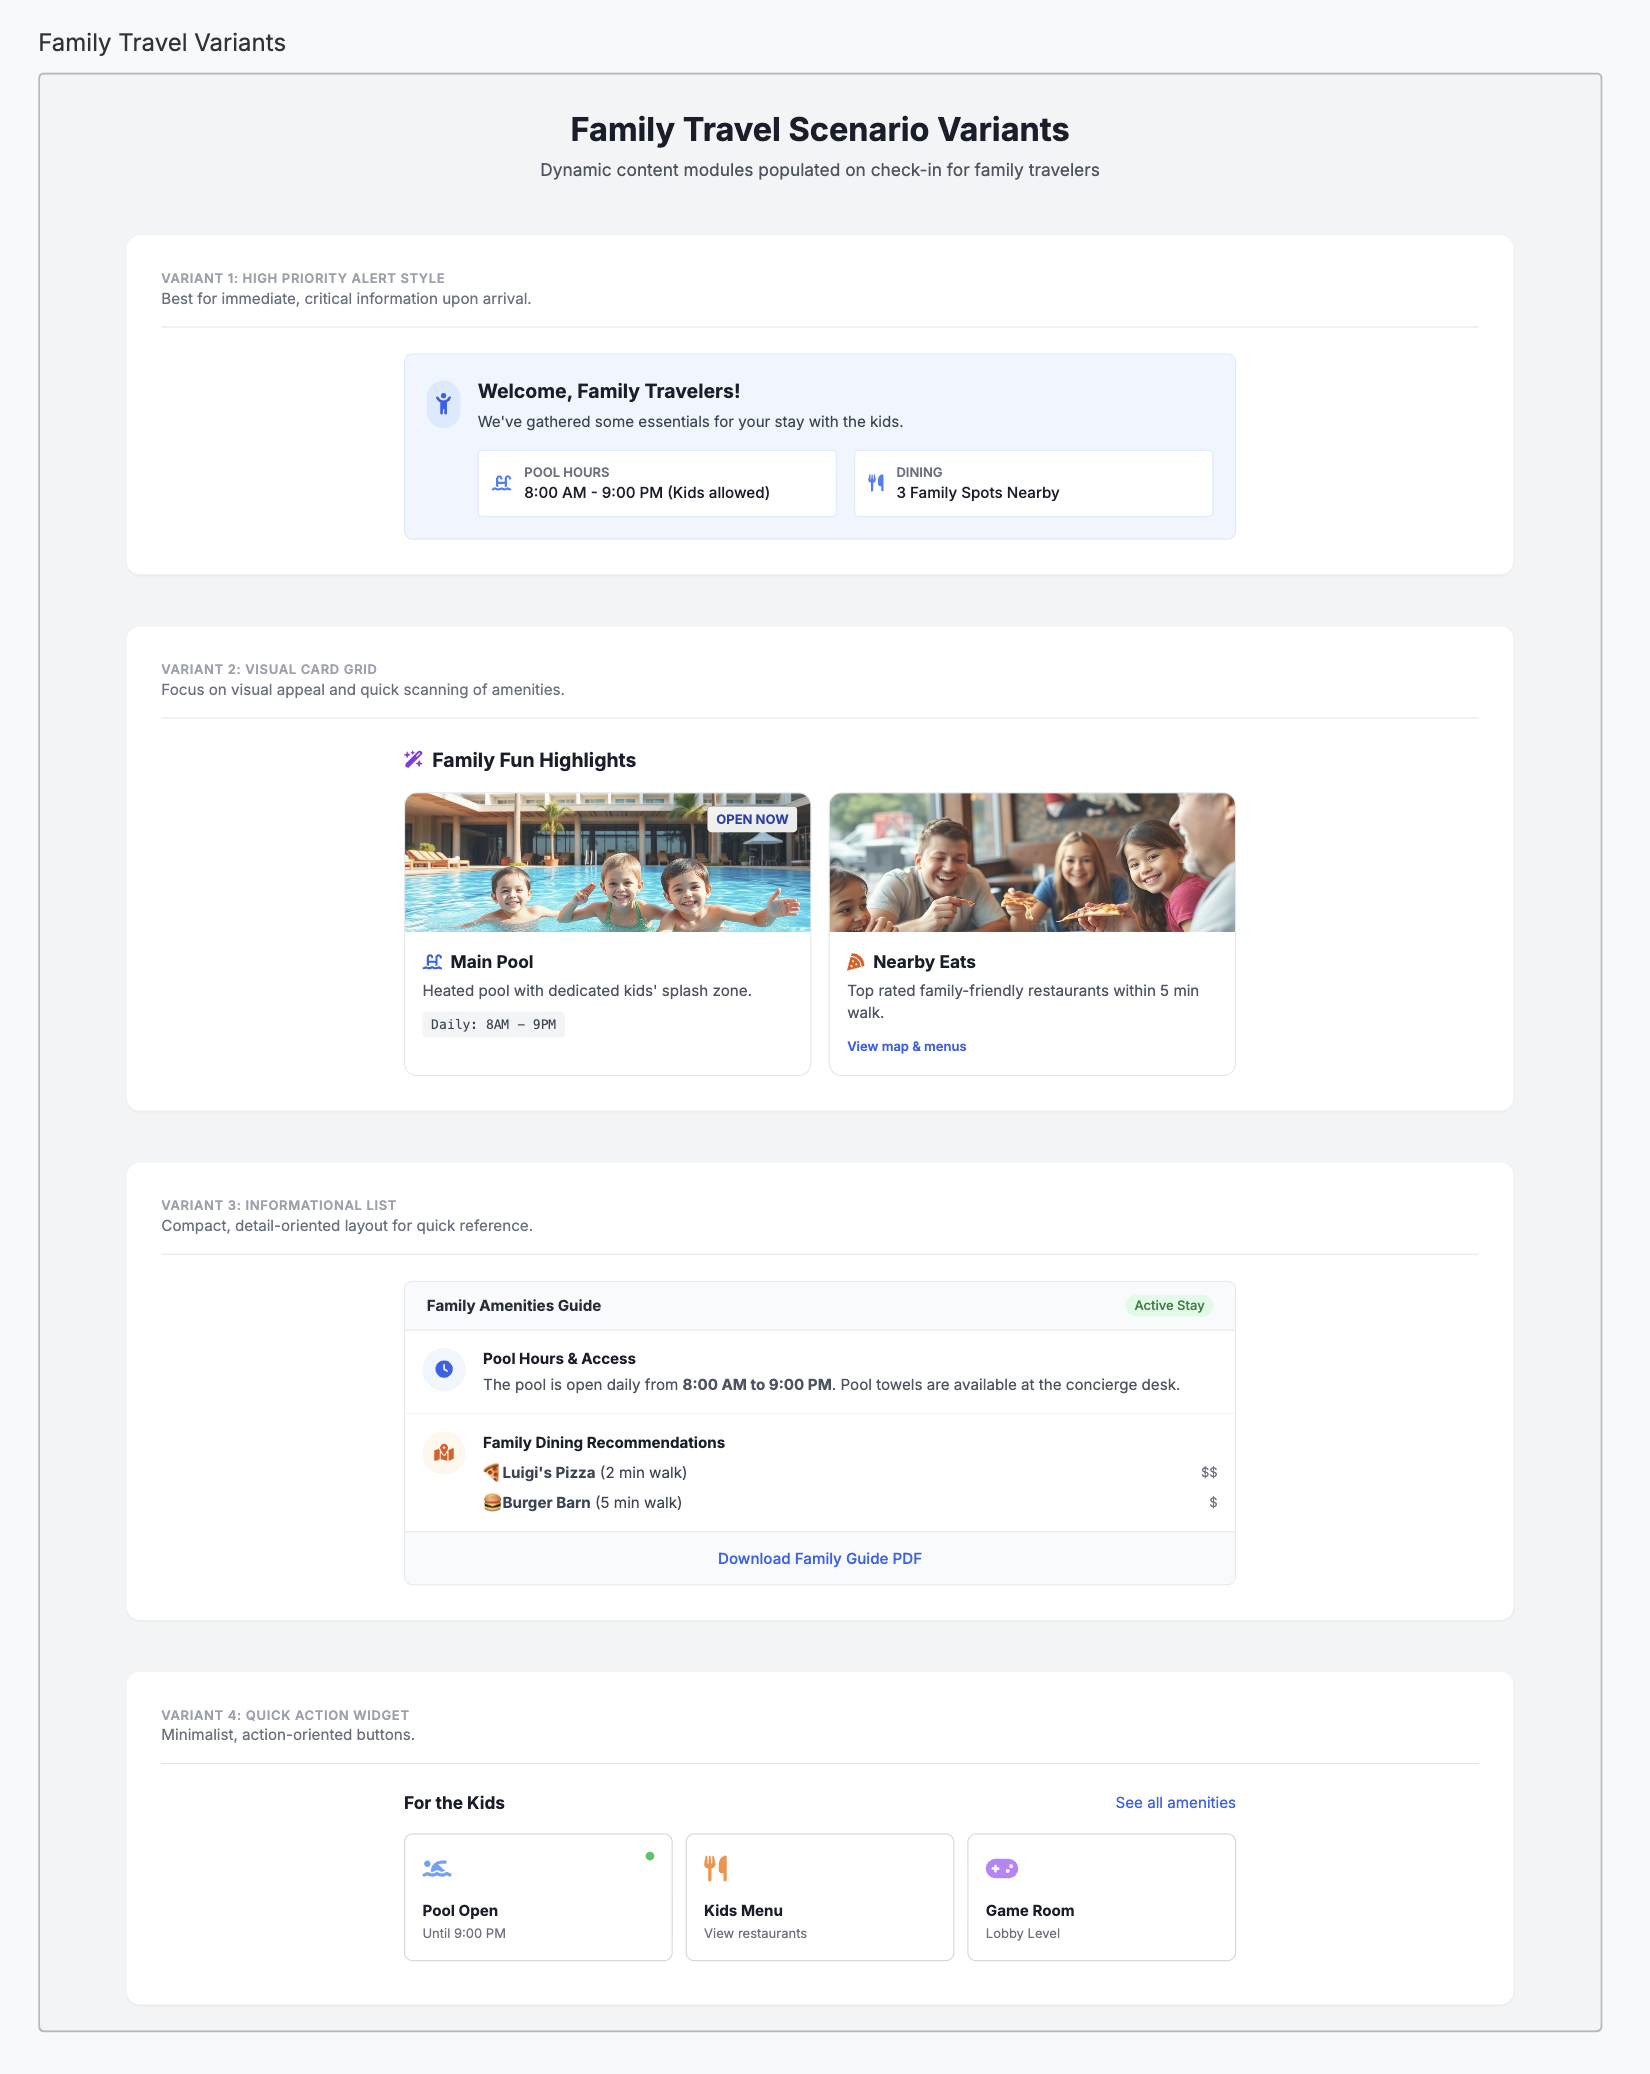Click the pizza slice icon next to Nearby Eats
This screenshot has height=2074, width=1650.
pyautogui.click(x=856, y=962)
